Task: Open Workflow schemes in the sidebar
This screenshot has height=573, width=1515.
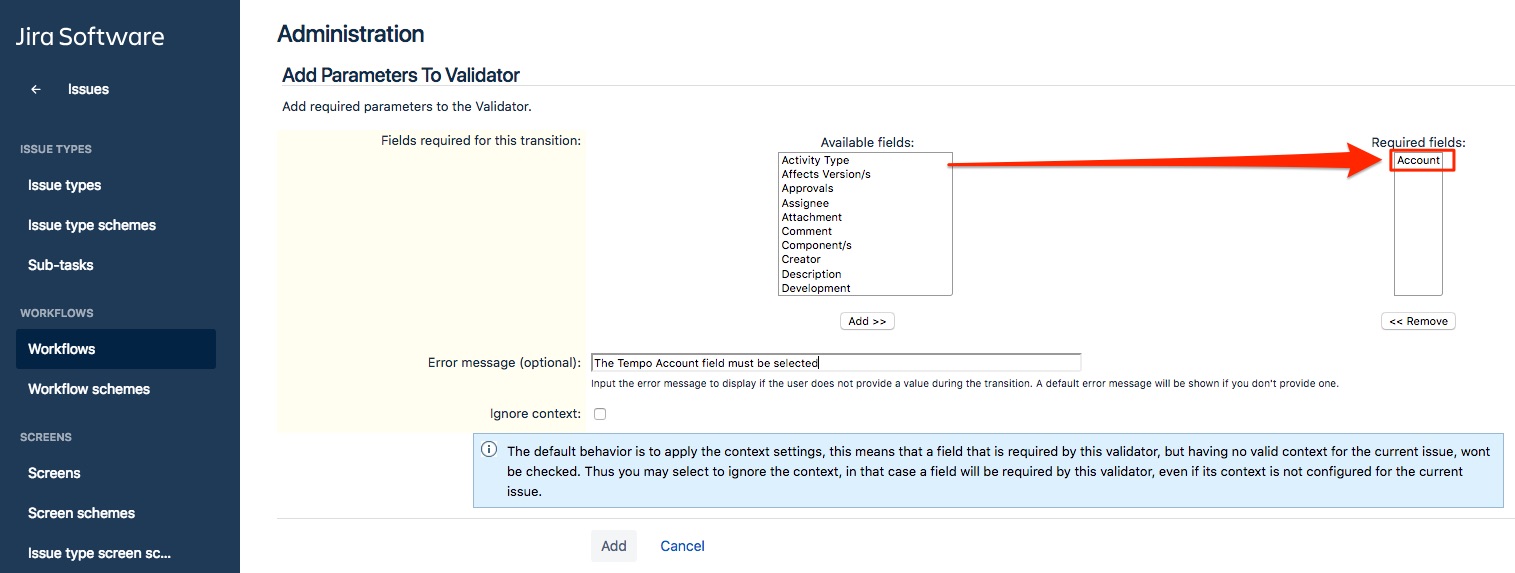Action: pos(89,389)
